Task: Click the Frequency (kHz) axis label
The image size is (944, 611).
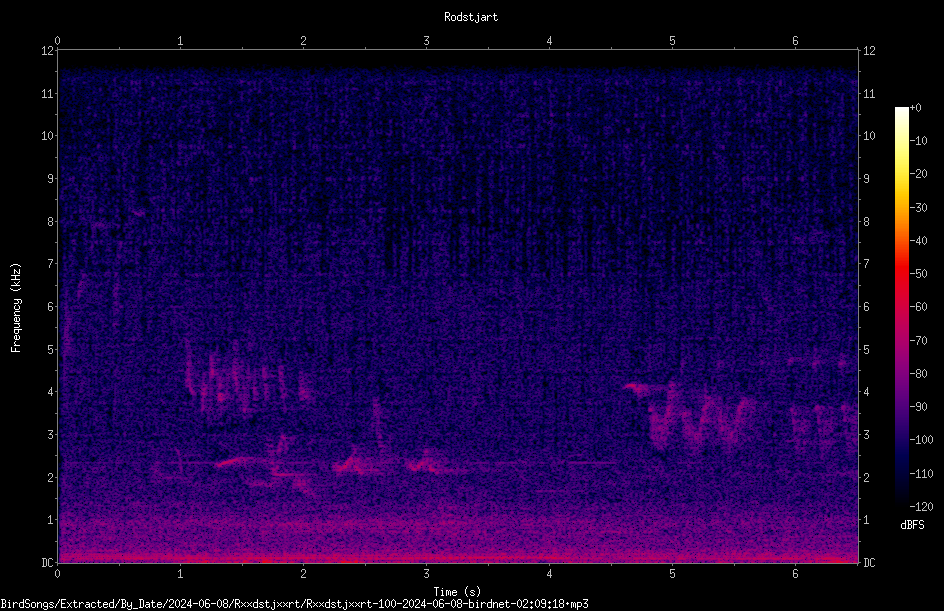Action: [x=16, y=308]
